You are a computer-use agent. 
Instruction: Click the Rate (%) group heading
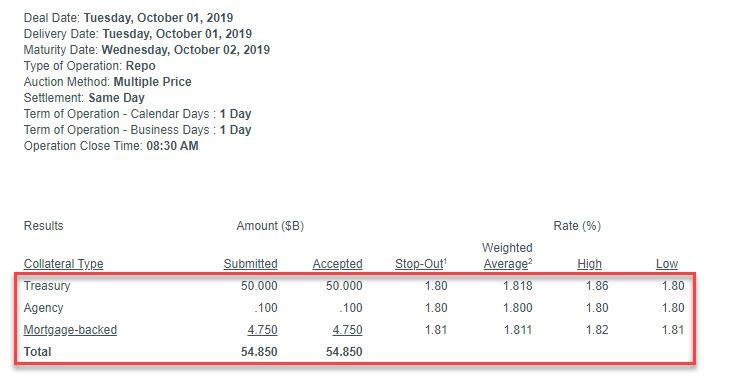point(577,226)
